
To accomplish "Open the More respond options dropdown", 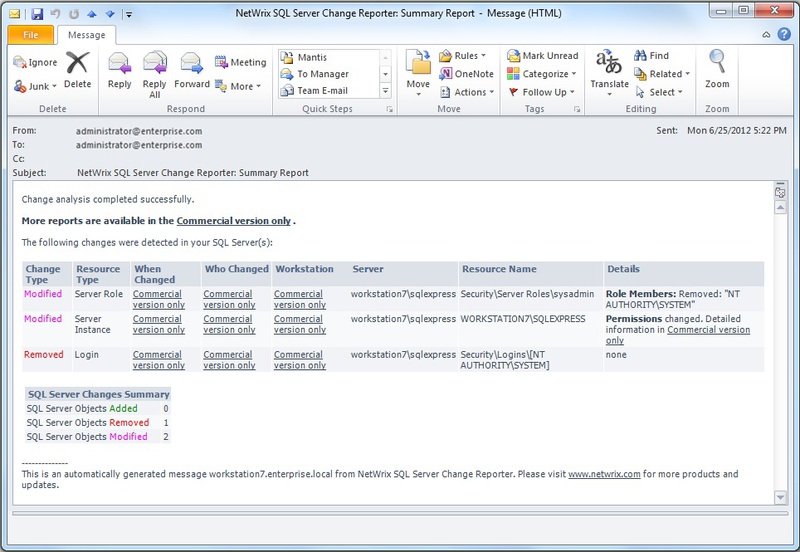I will pyautogui.click(x=238, y=86).
